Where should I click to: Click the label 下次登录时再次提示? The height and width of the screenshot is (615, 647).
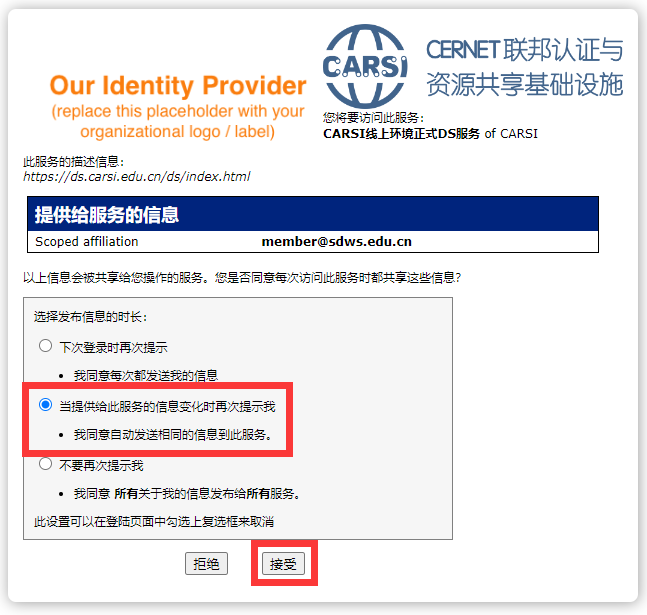[x=113, y=348]
